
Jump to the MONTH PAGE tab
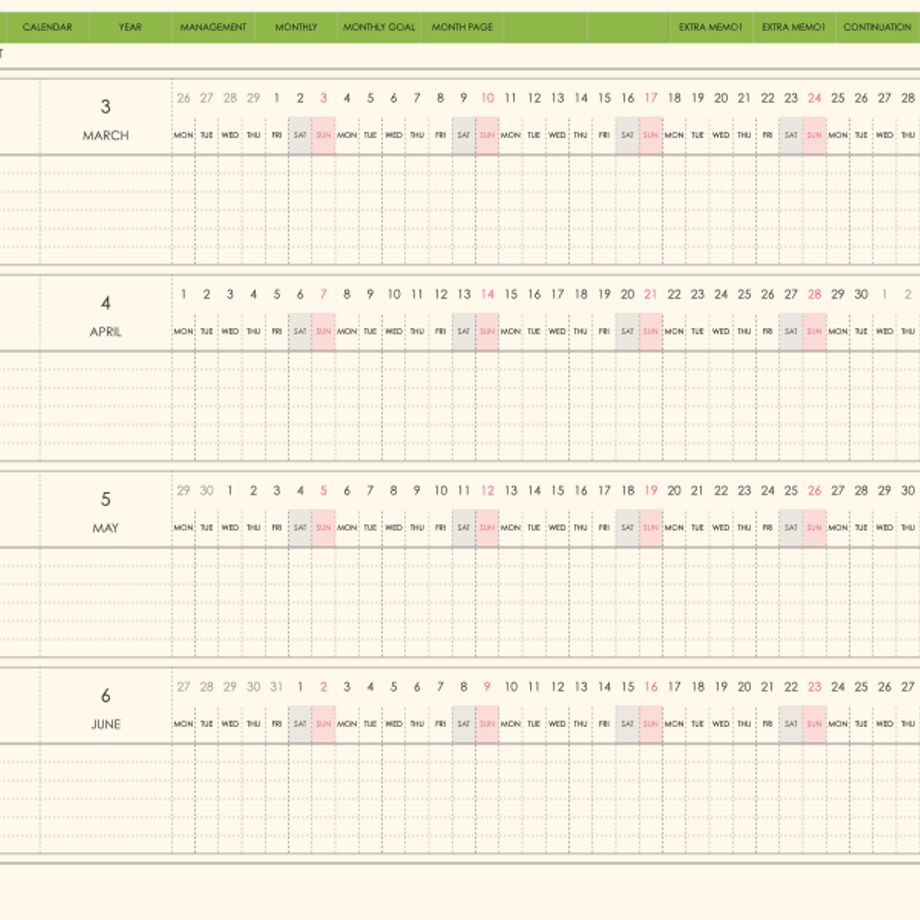[462, 27]
